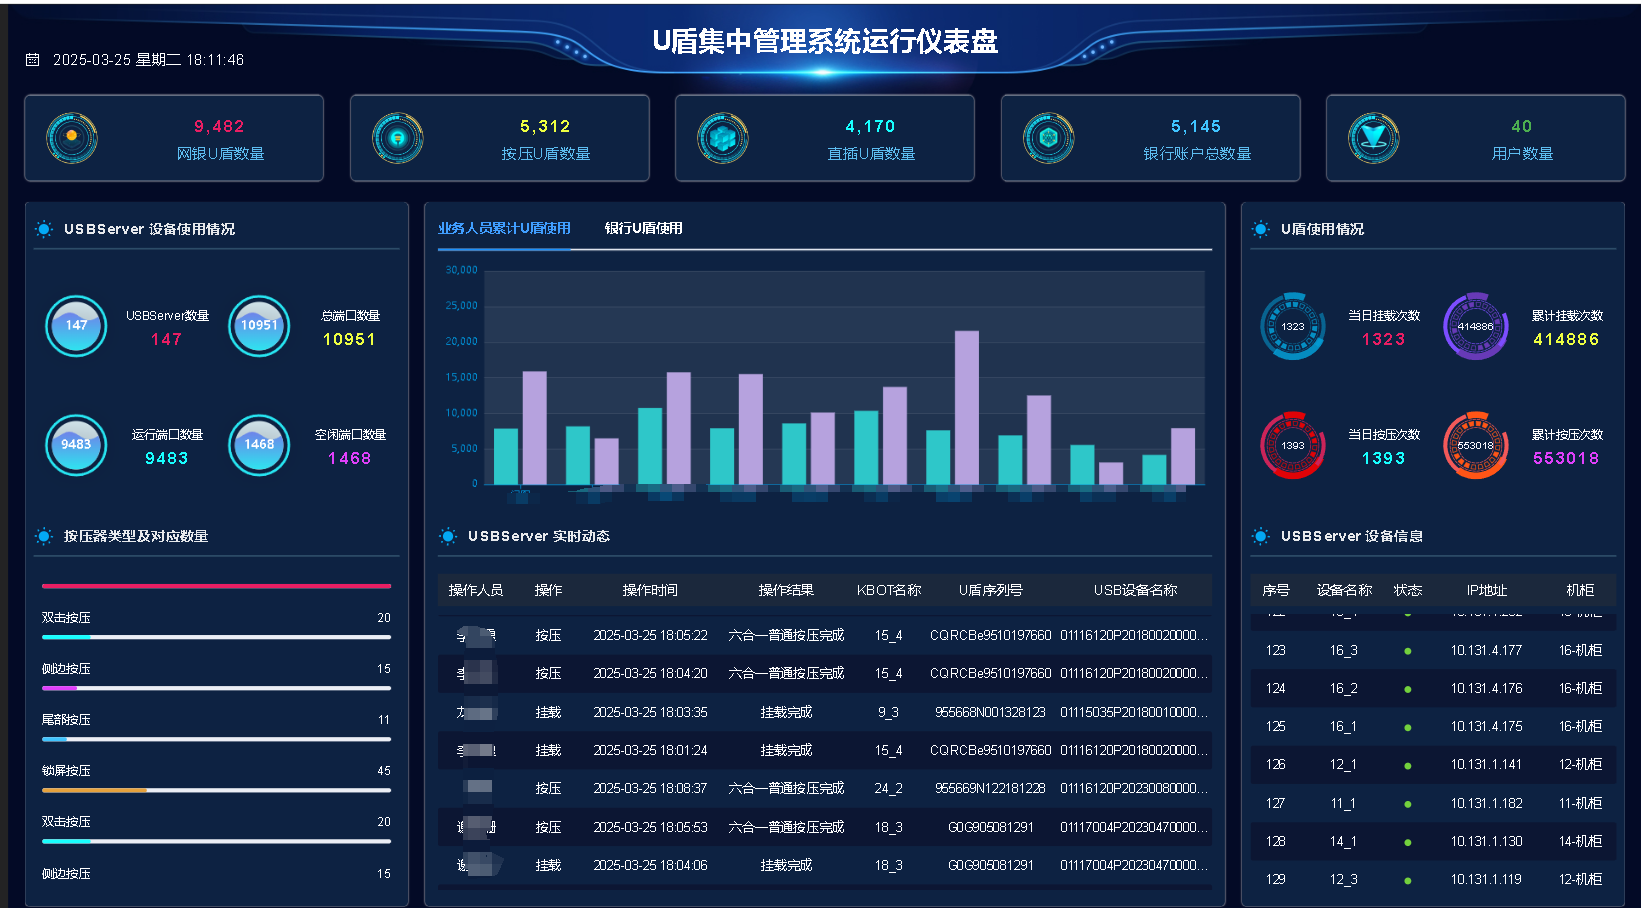Screen dimensions: 1641x908
Task: Click the first 双击按压 progress bar
Action: click(x=216, y=637)
